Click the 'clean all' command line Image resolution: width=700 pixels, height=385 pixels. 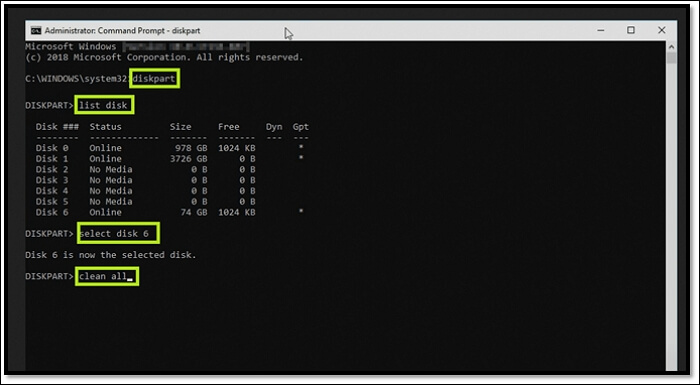[x=107, y=276]
